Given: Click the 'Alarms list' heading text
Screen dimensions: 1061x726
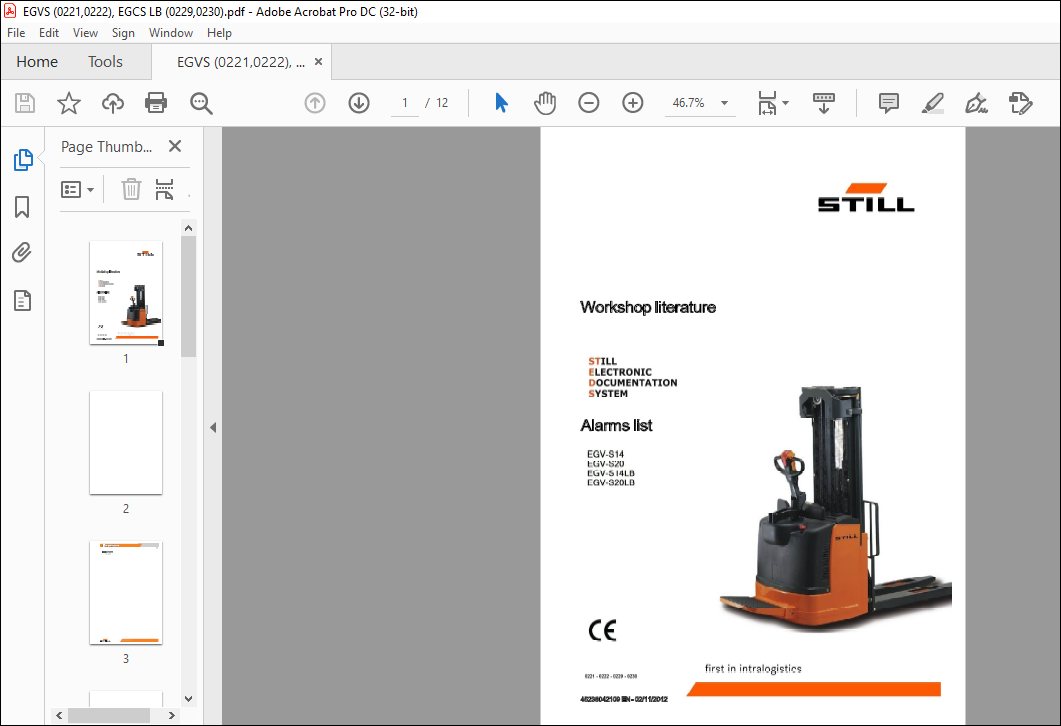Looking at the screenshot, I should (x=616, y=426).
